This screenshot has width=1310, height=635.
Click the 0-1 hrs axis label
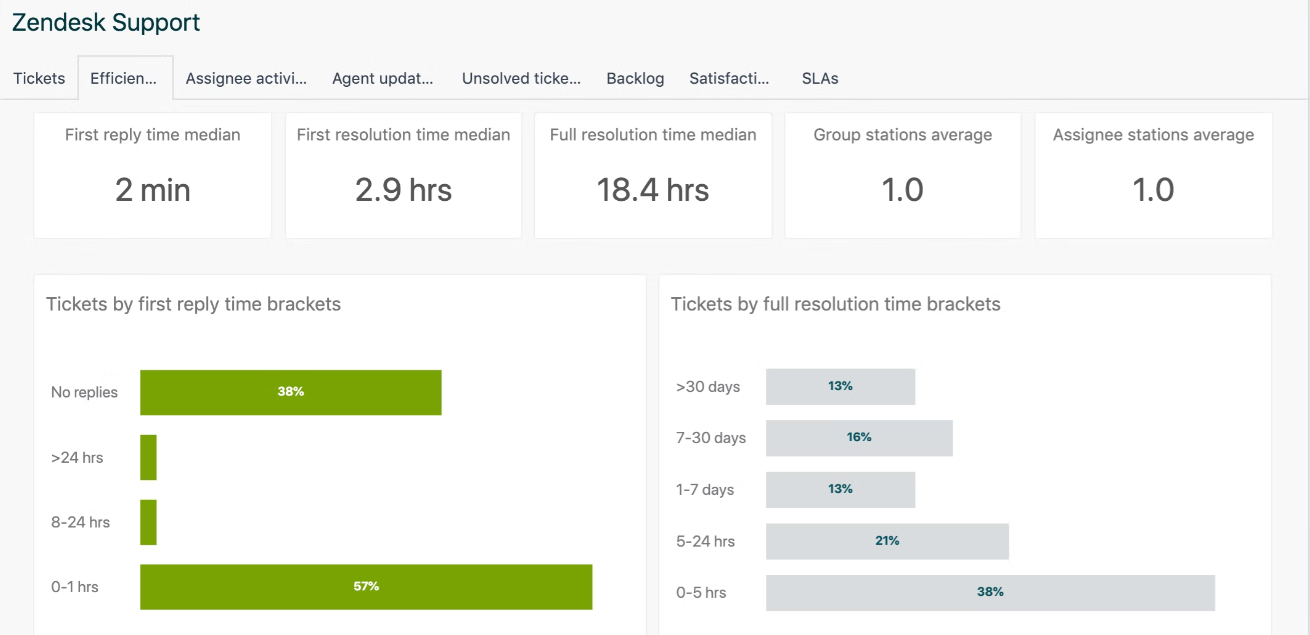pos(75,587)
